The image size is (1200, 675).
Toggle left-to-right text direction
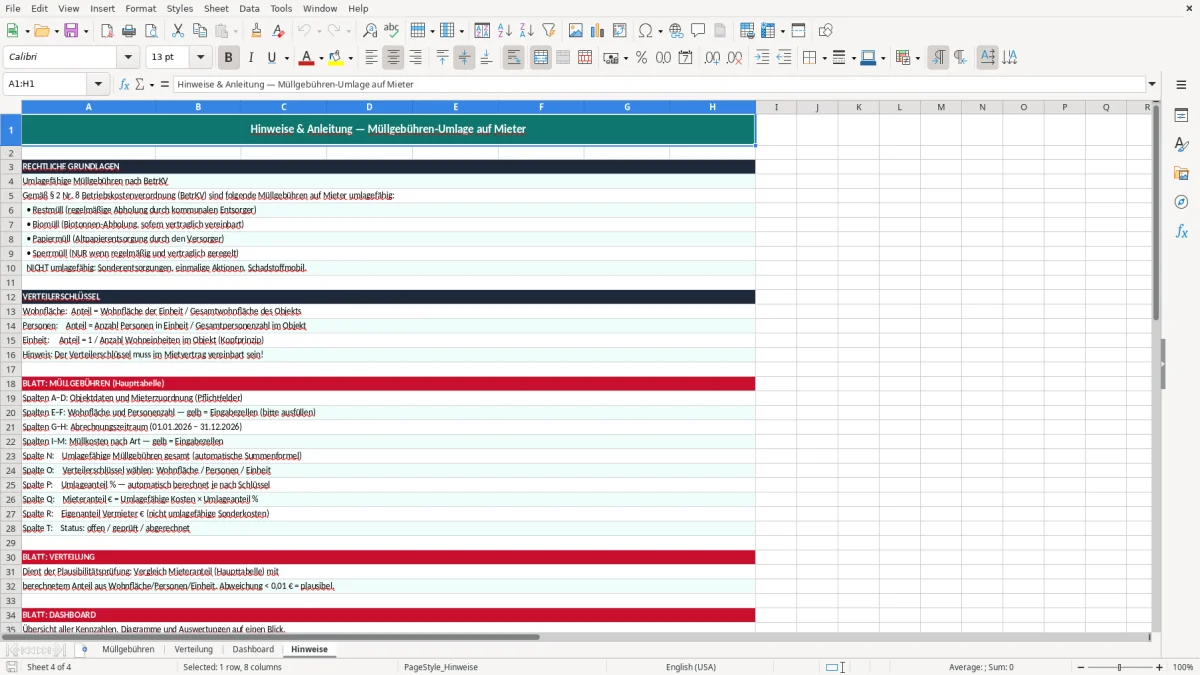[x=938, y=58]
